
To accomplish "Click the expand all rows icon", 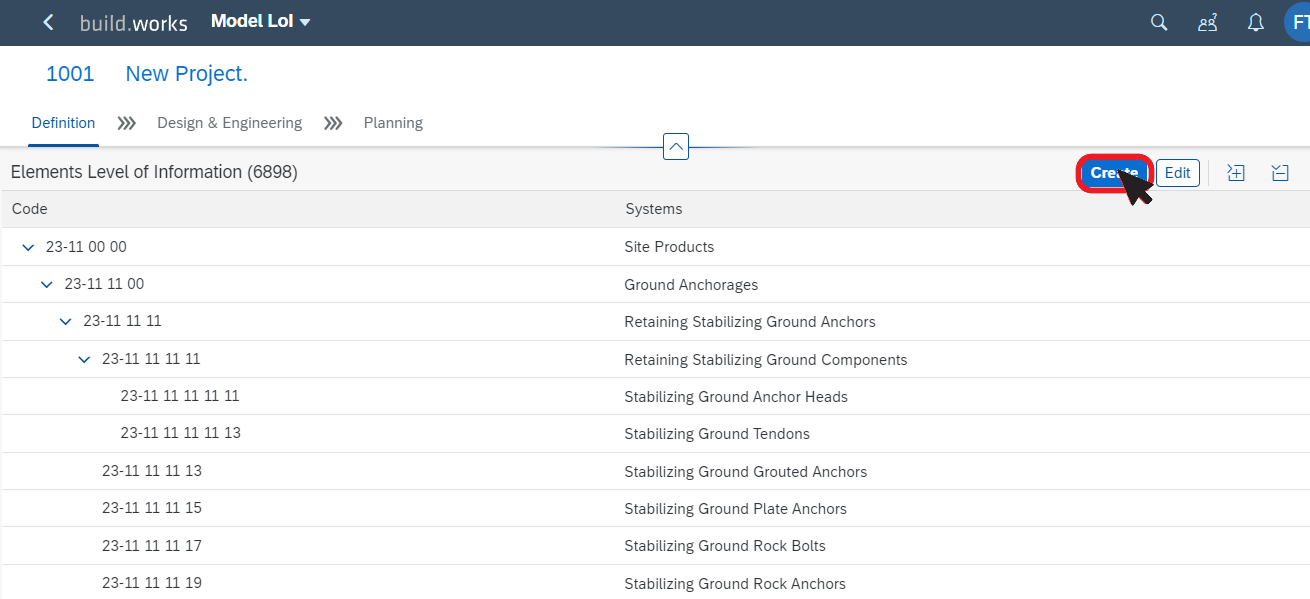I will (1236, 173).
